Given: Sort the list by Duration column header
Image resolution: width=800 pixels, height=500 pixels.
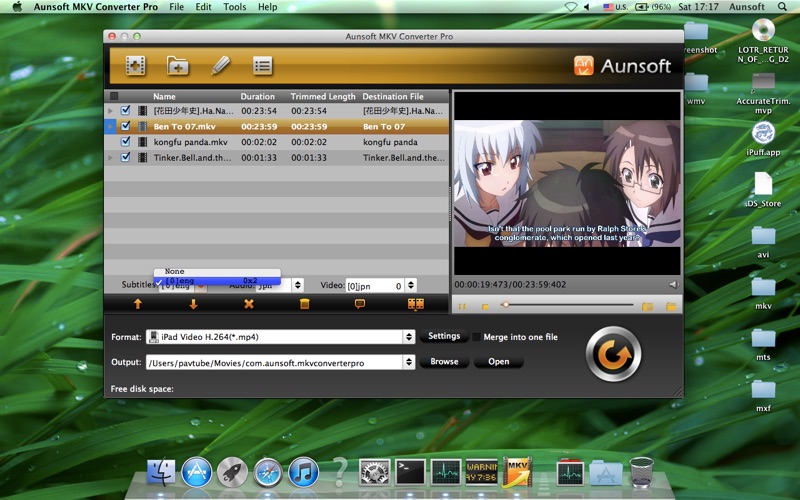Looking at the screenshot, I should (x=257, y=96).
